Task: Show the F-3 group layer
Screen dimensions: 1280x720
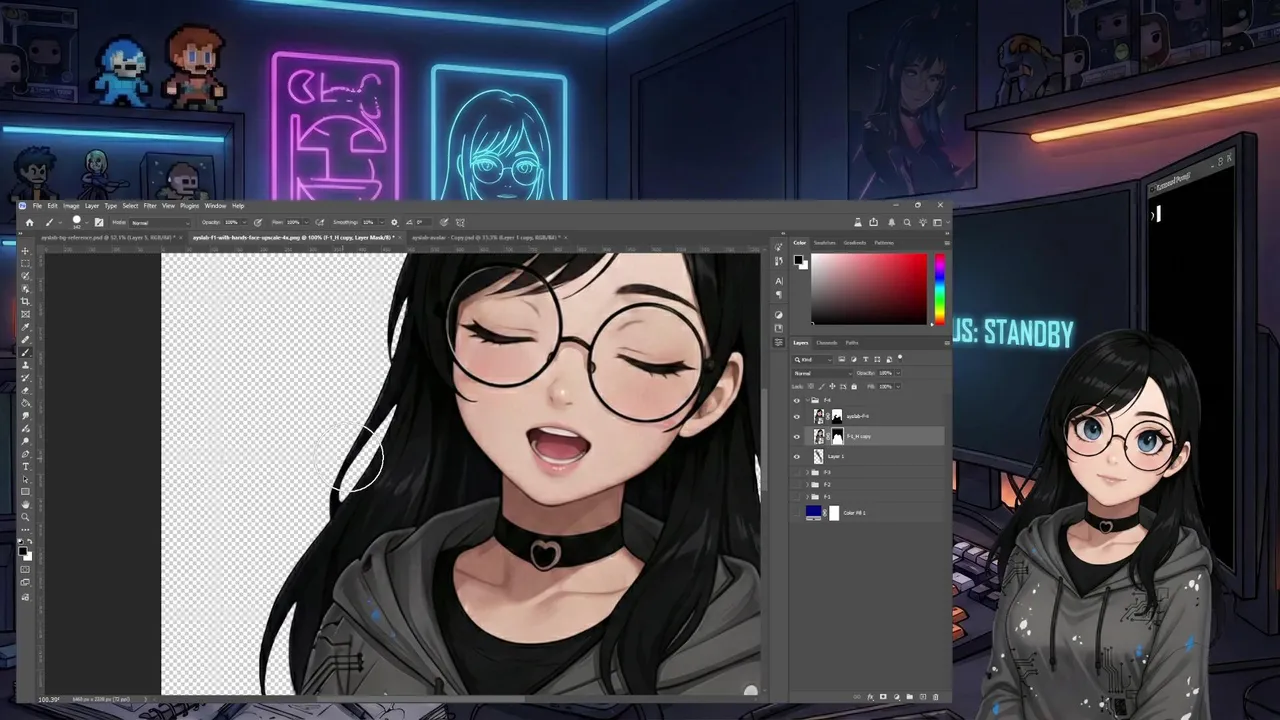Action: click(797, 472)
